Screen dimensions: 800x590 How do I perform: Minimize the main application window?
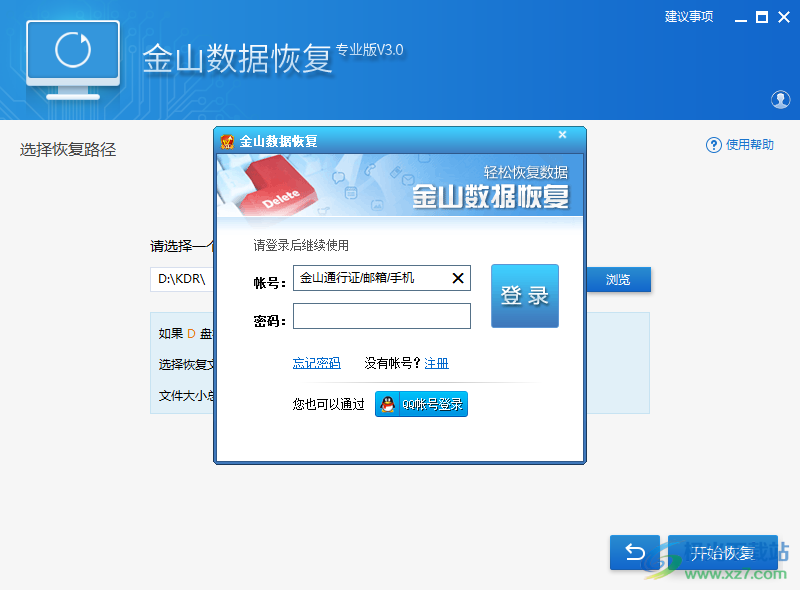[x=741, y=18]
